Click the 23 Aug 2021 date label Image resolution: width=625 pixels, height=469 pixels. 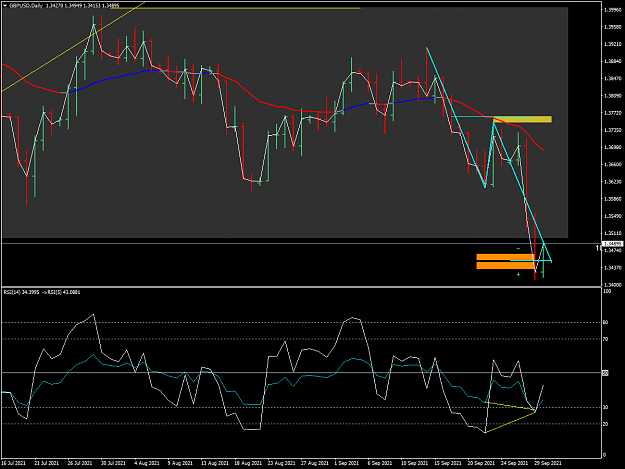coord(281,463)
